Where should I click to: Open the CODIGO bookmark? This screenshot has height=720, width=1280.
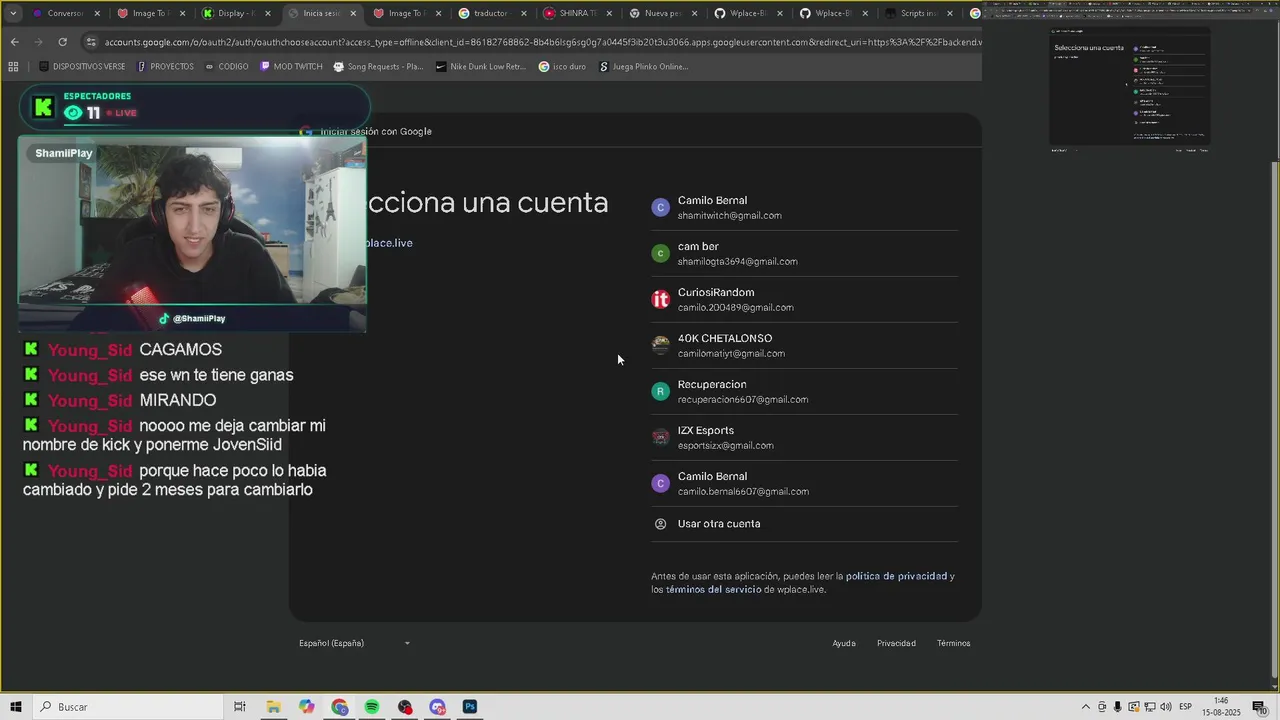(226, 67)
